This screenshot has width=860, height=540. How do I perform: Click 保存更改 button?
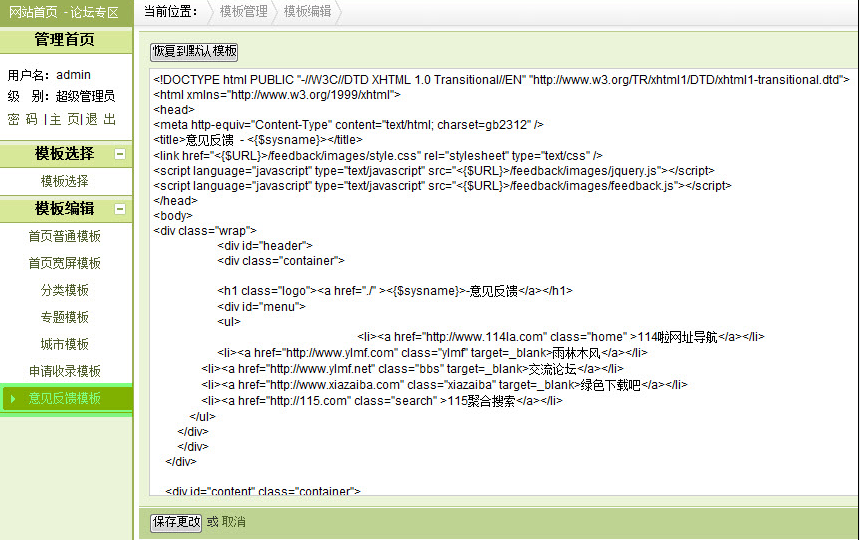[176, 522]
